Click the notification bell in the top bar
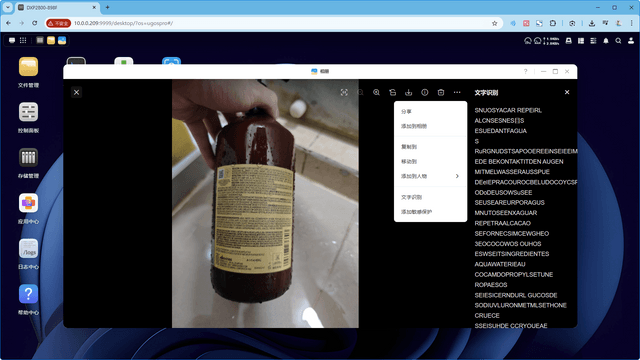640x360 pixels. pos(606,40)
